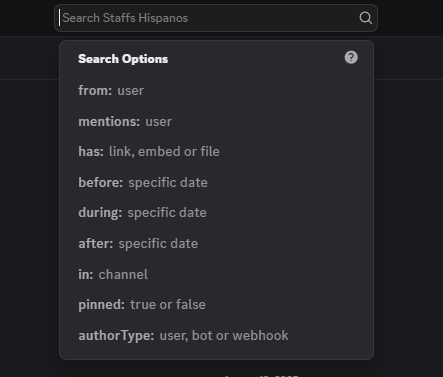Choose 'before: specific date' filter
The height and width of the screenshot is (377, 443).
coord(216,182)
